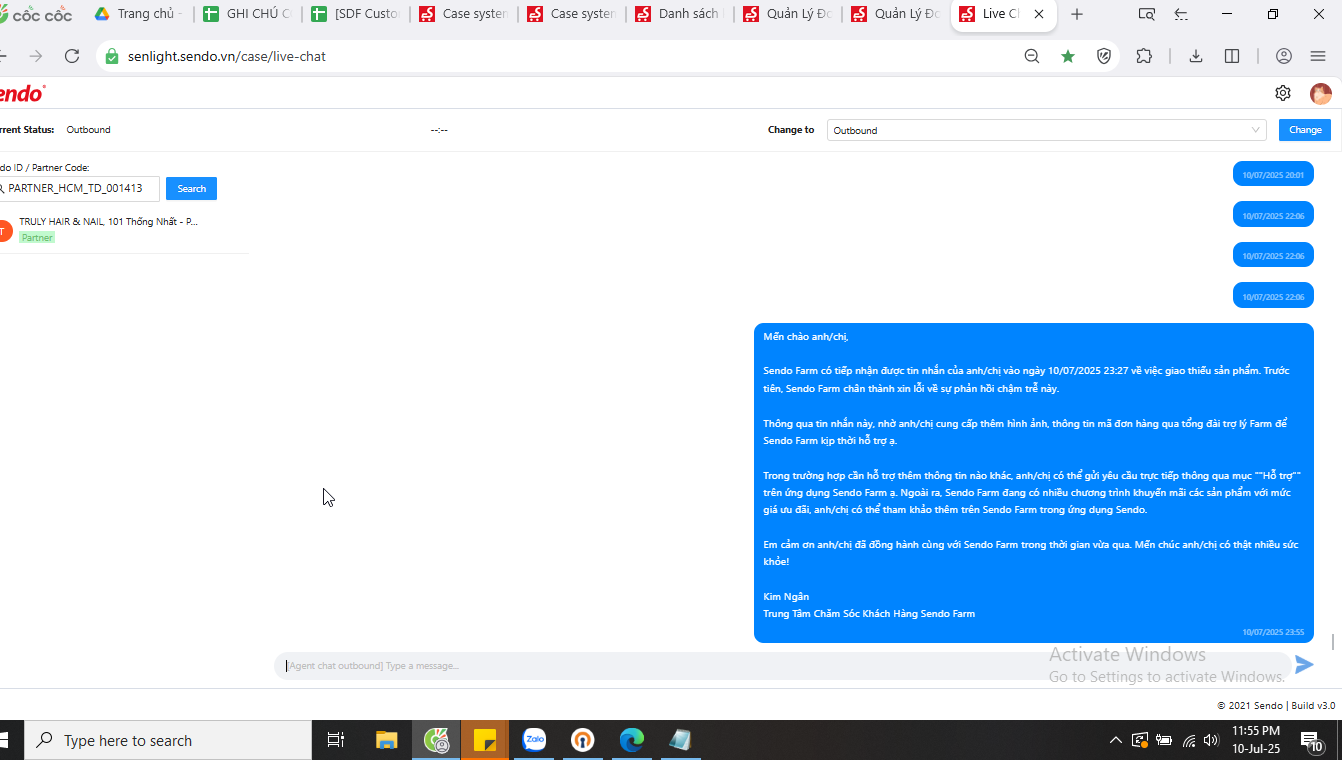This screenshot has height=760, width=1342.
Task: Open the user avatar profile menu
Action: tap(1321, 94)
